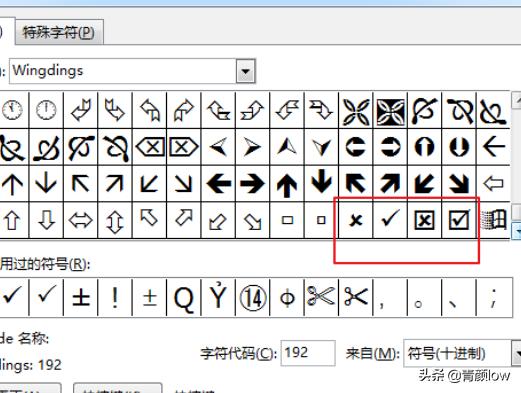
Task: Pick the hollow up arrow symbol
Action: coord(12,220)
